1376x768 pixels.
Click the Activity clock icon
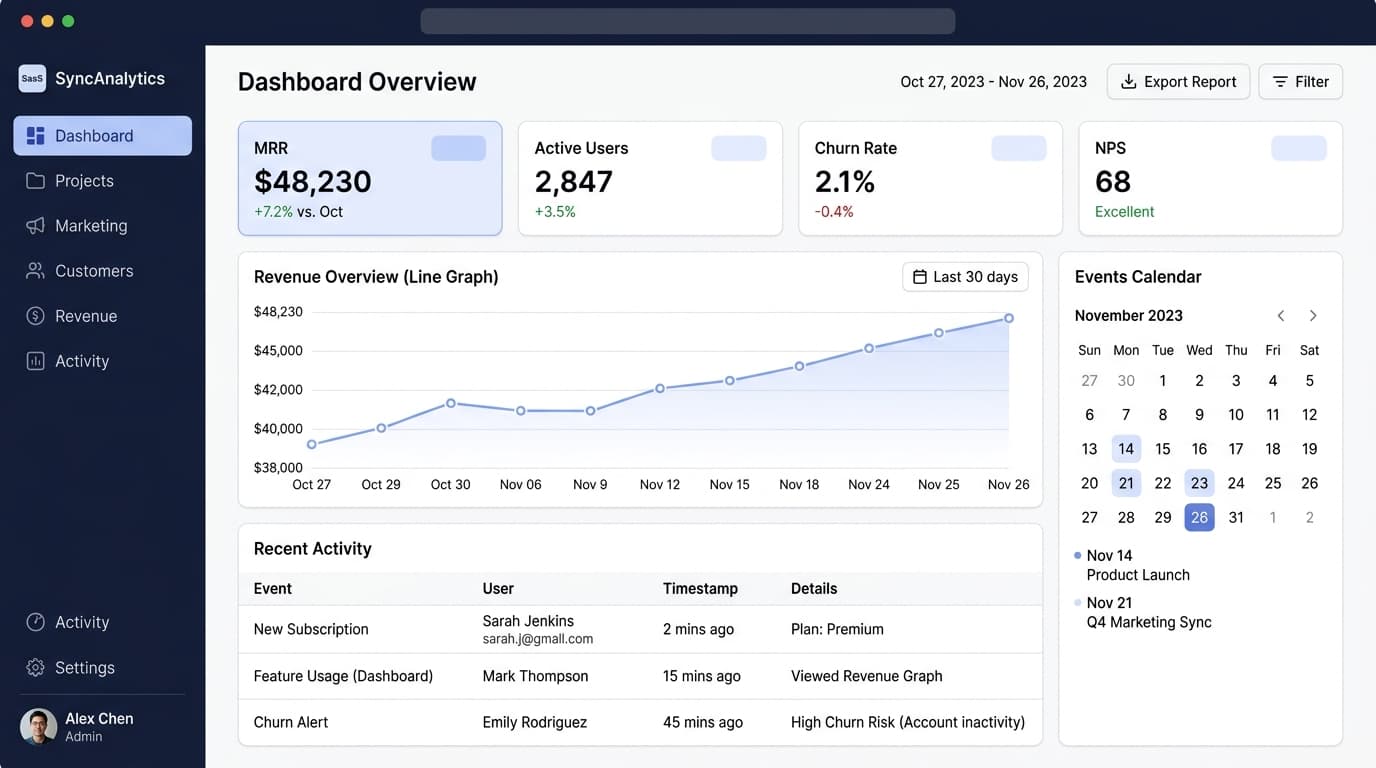[35, 622]
